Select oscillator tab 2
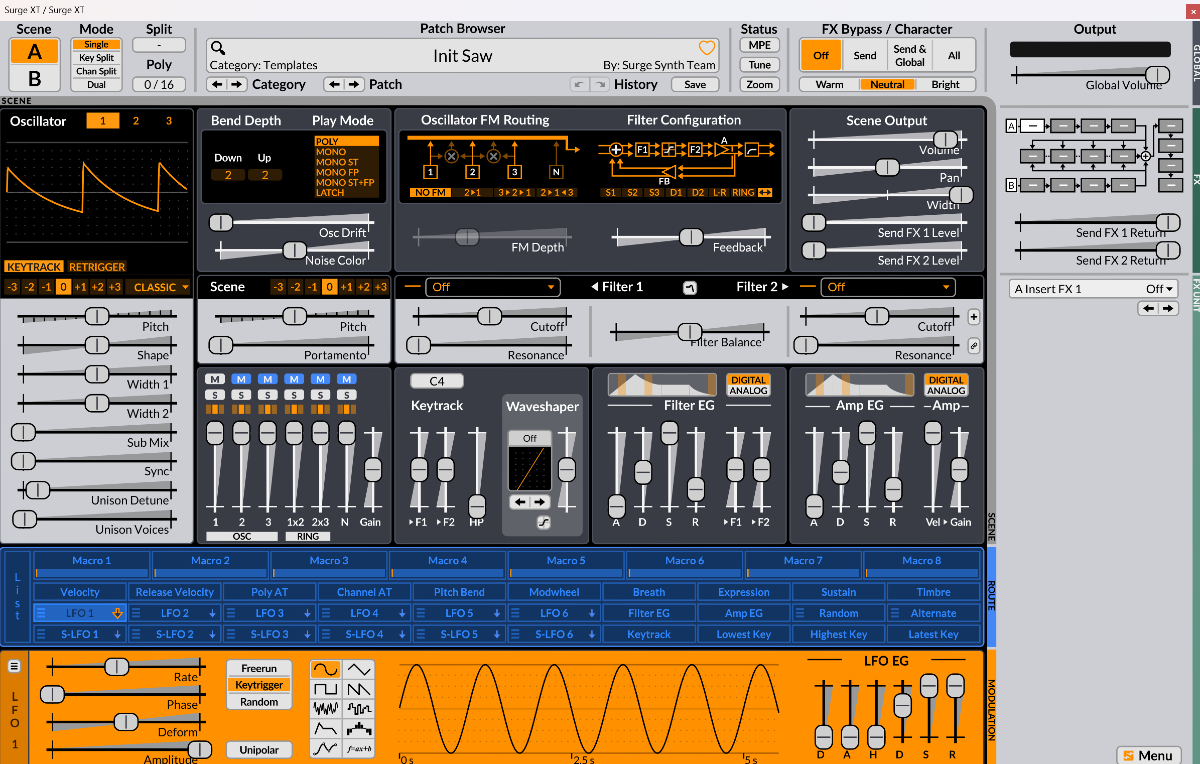1200x764 pixels. click(x=136, y=121)
